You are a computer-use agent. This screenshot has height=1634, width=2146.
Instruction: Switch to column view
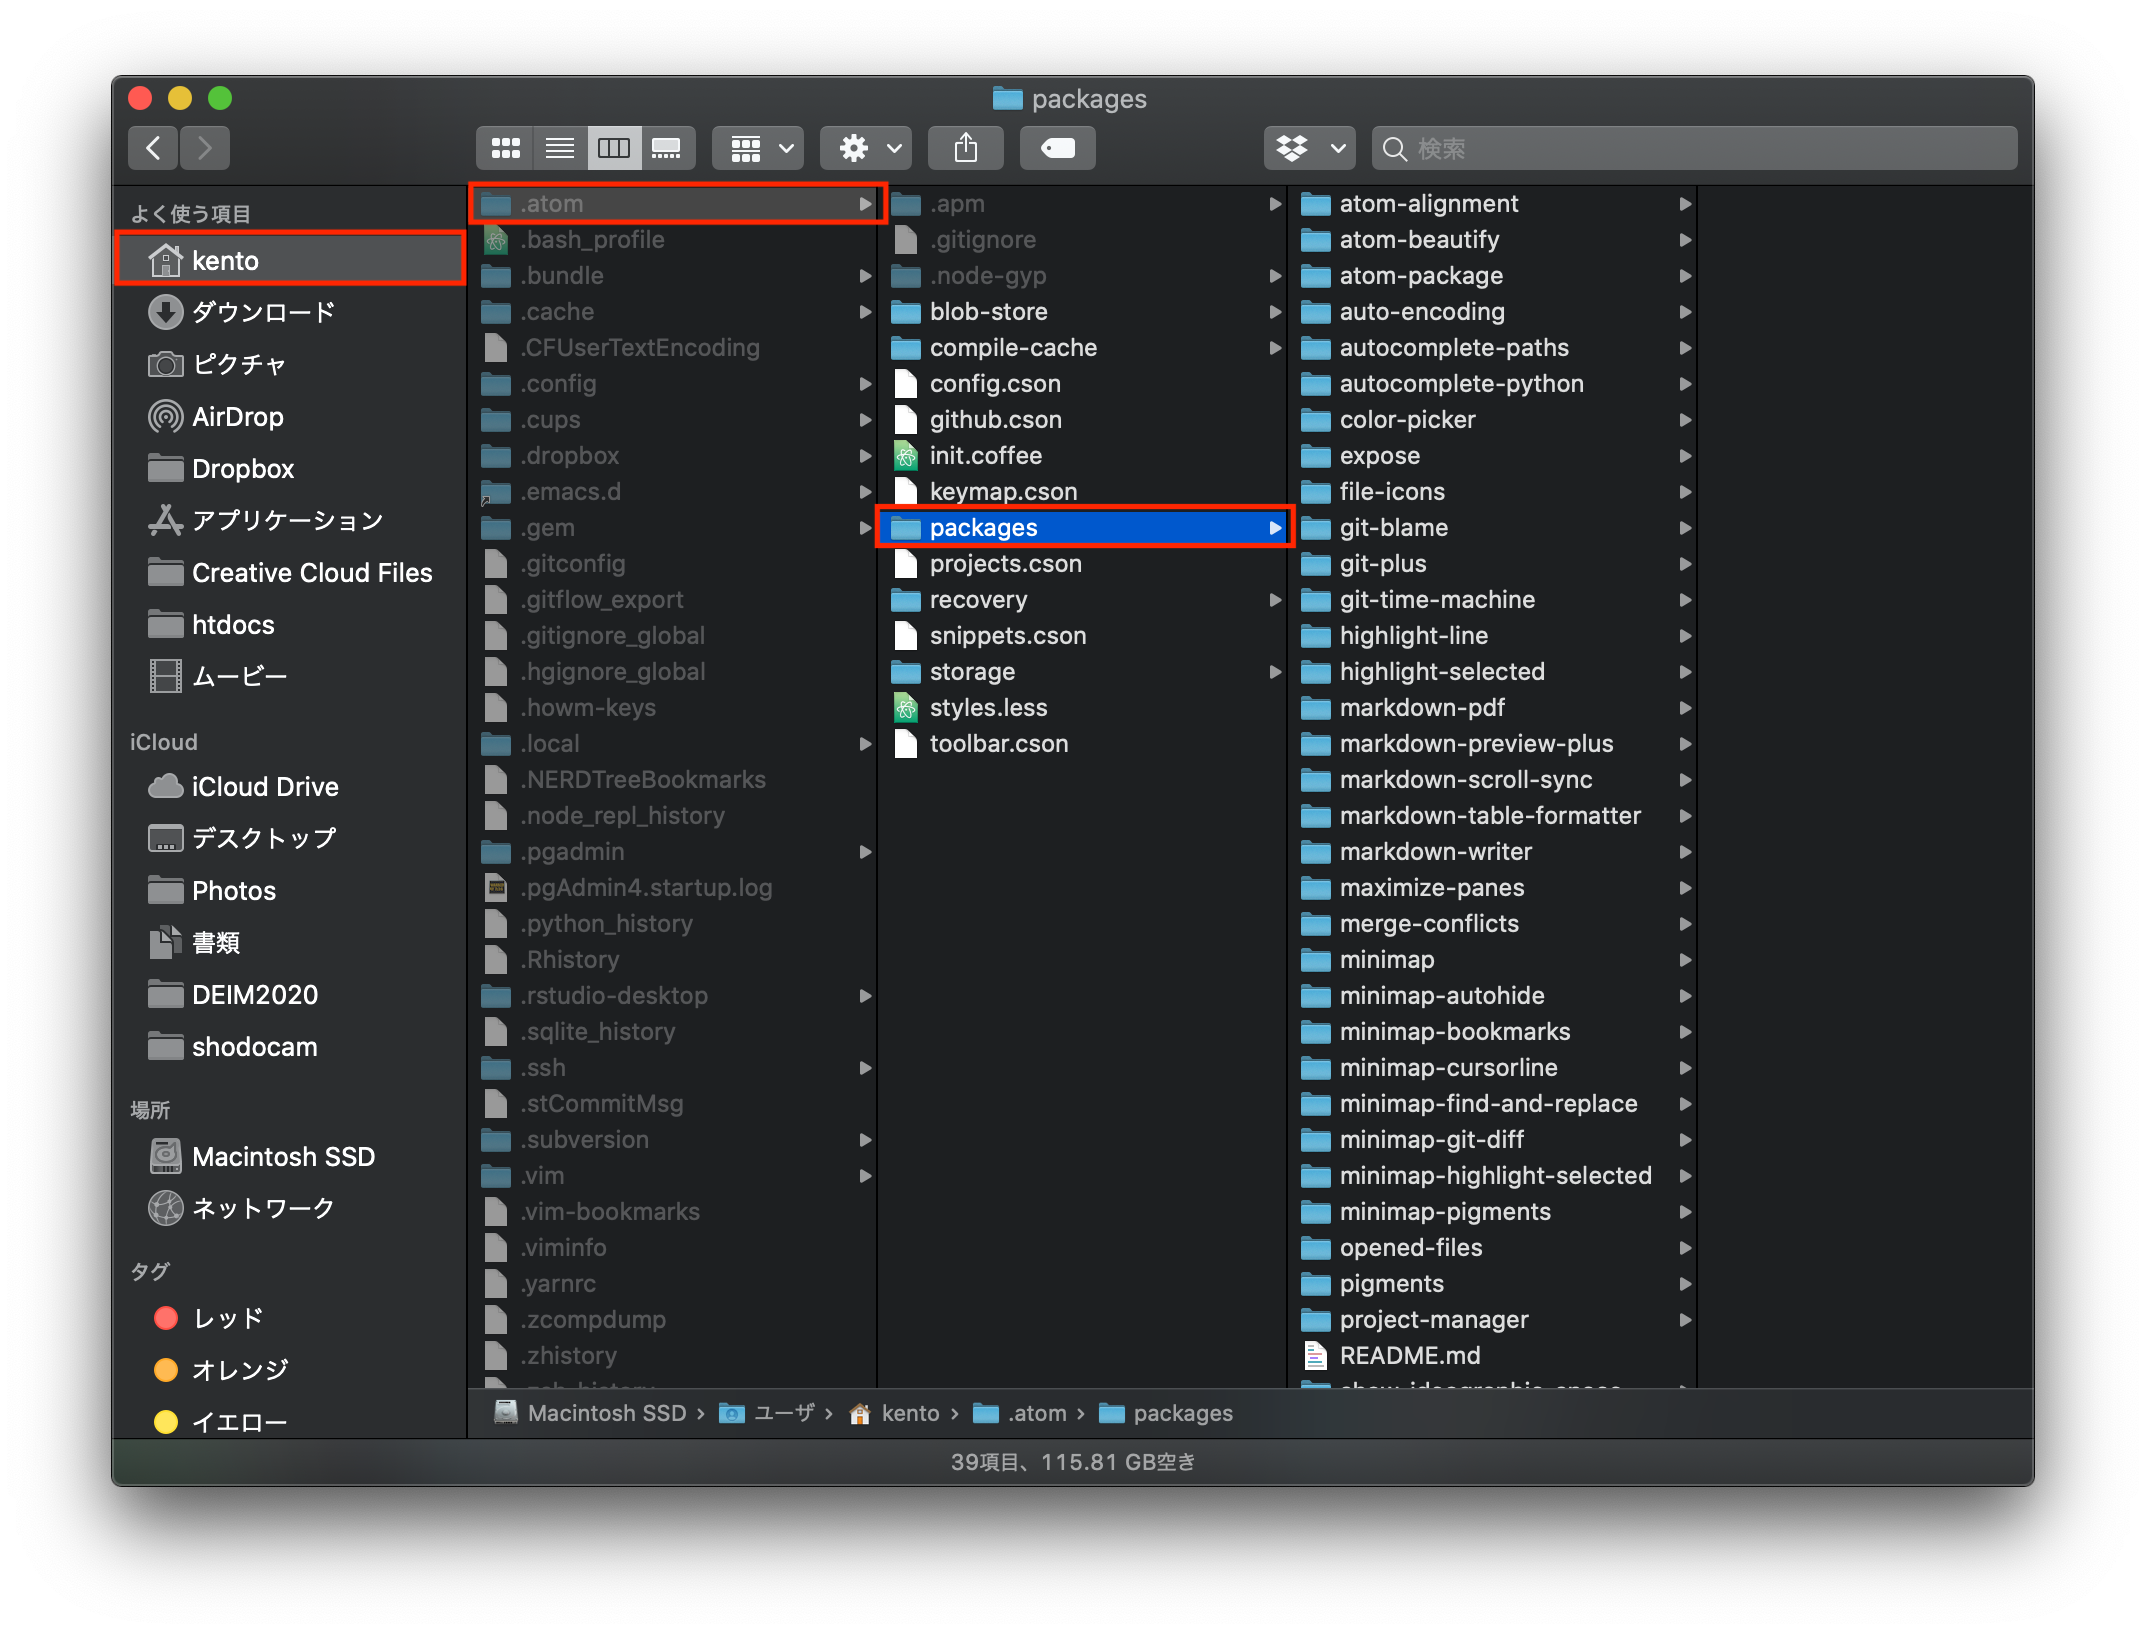click(x=614, y=148)
